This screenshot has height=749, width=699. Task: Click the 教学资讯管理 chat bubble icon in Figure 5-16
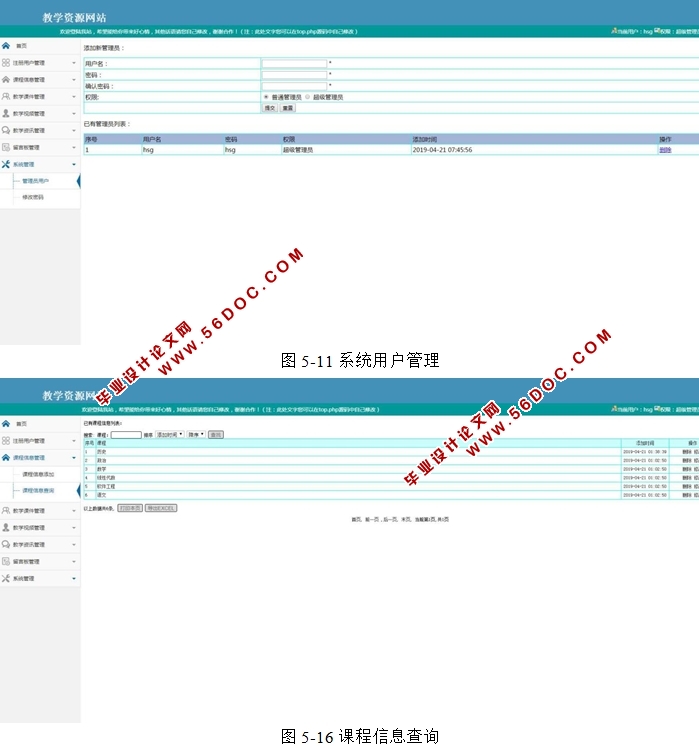point(6,544)
